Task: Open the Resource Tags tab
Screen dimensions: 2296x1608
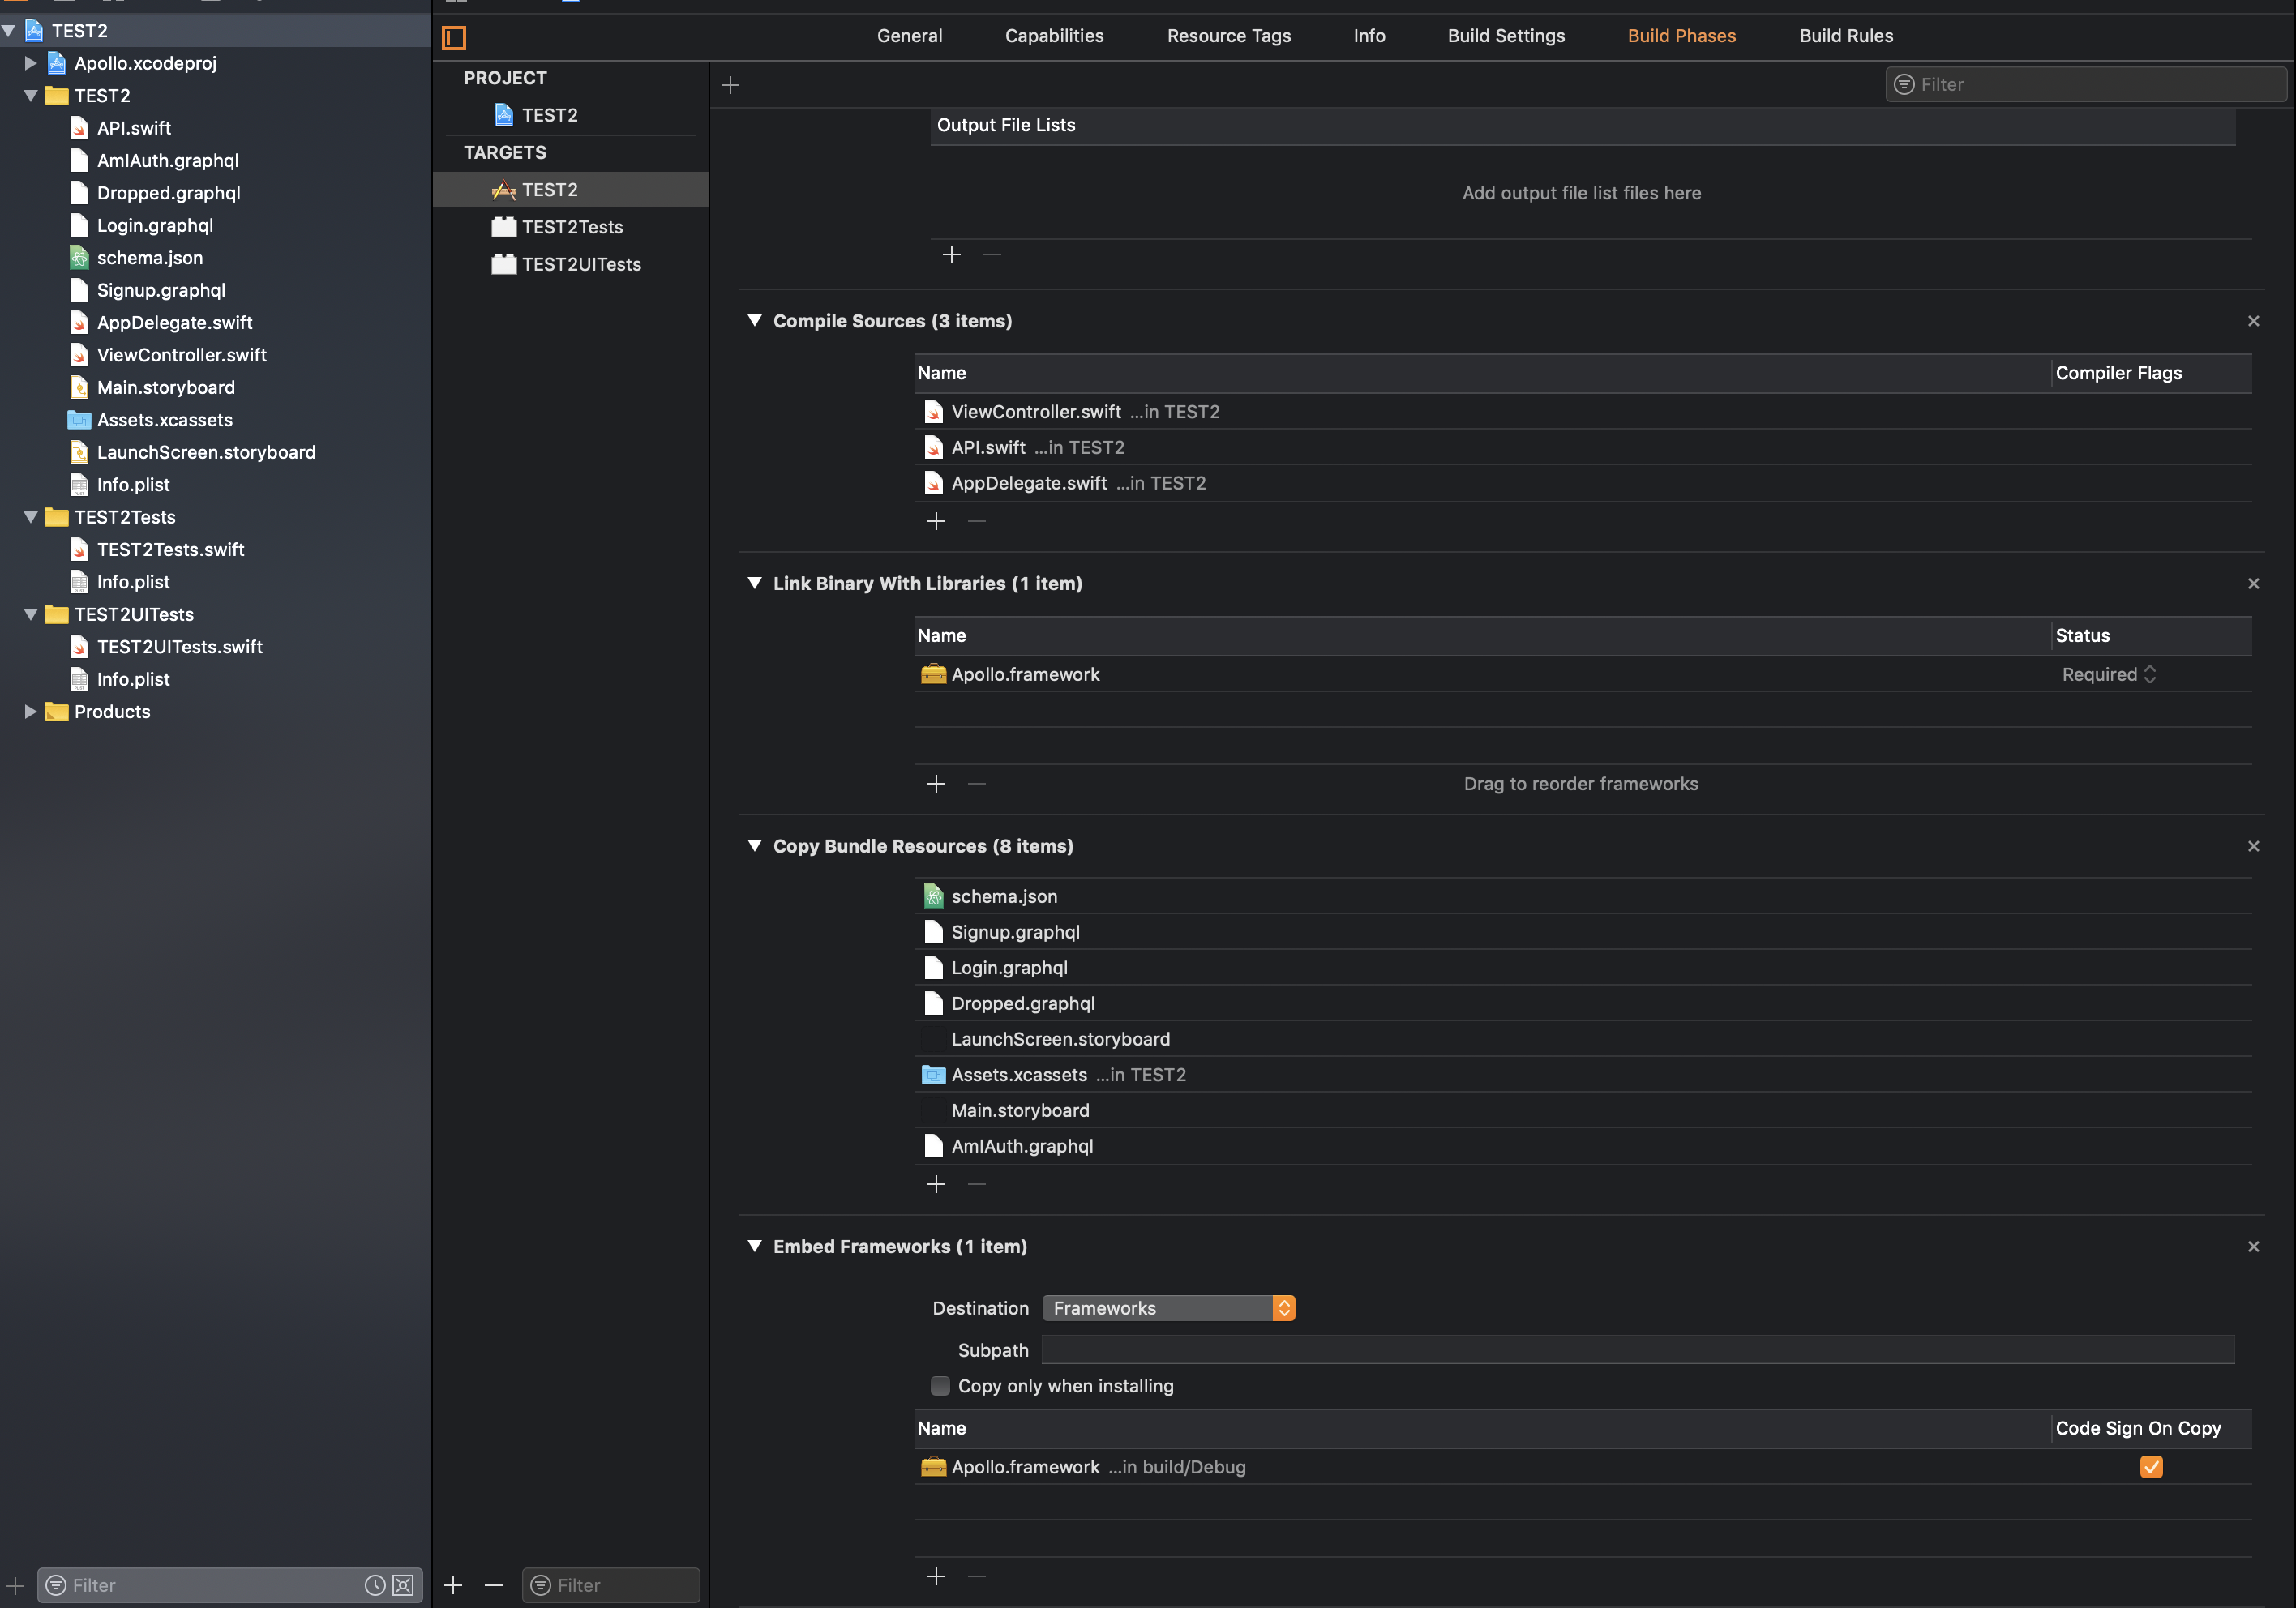Action: [1229, 36]
